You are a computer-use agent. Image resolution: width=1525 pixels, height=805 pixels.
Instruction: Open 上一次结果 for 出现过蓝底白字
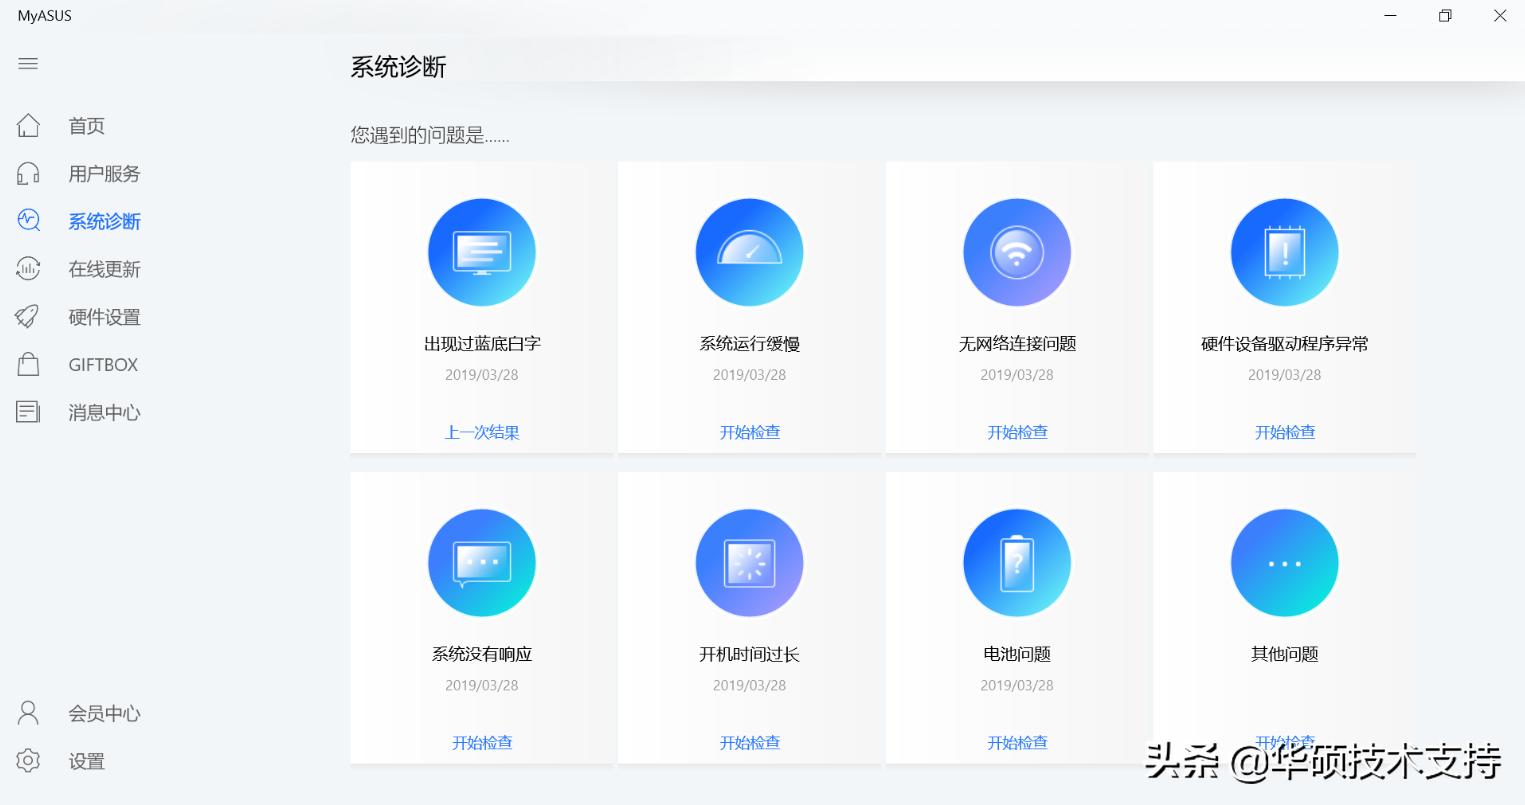tap(482, 432)
